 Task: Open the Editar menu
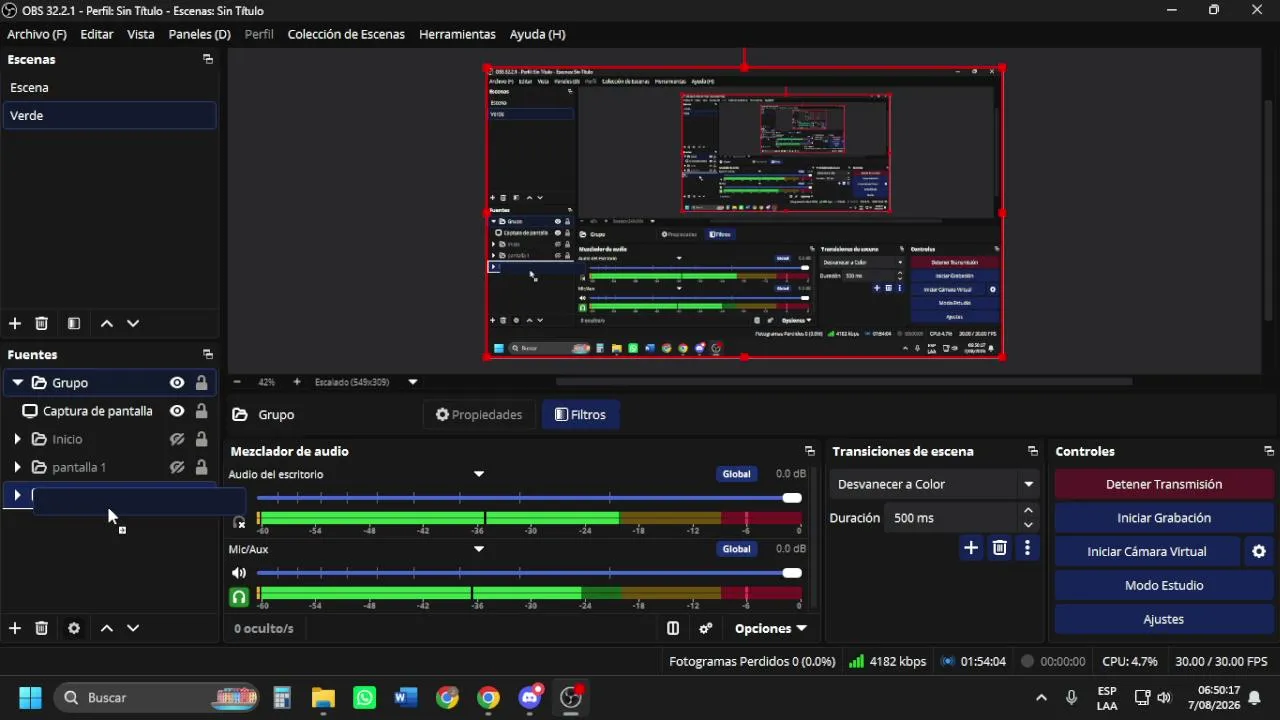coord(97,34)
